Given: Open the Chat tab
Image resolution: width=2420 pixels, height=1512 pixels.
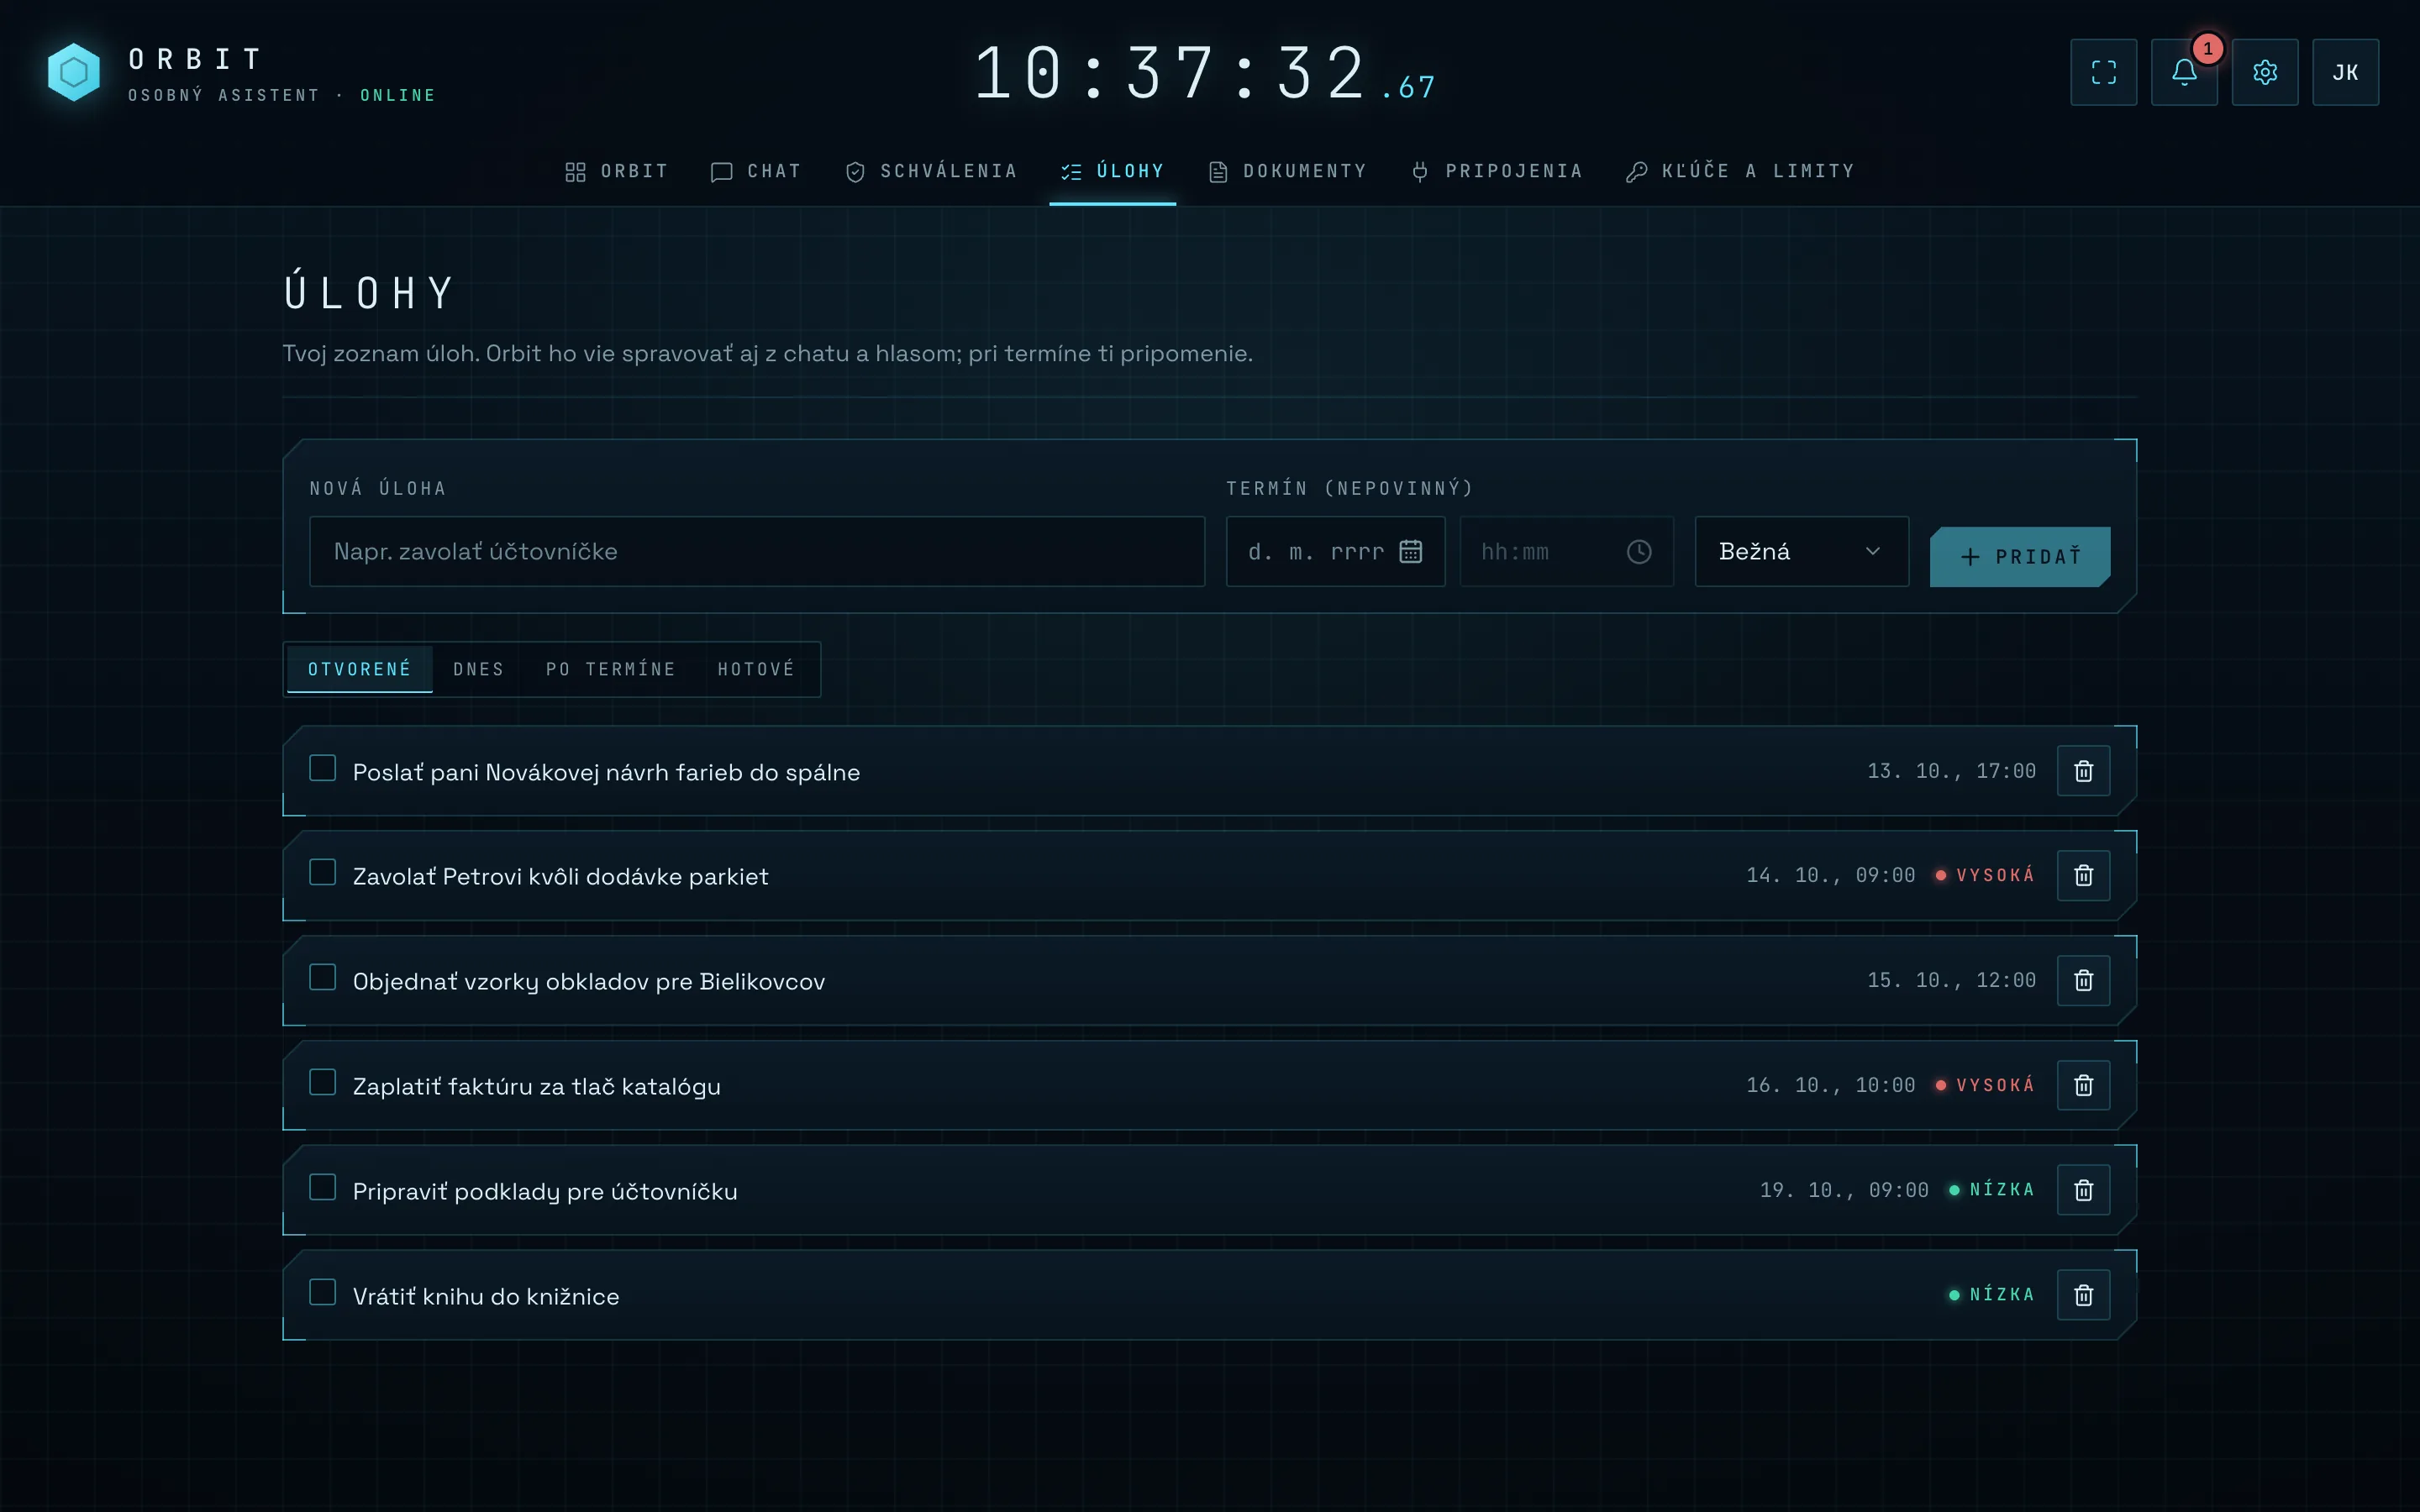Looking at the screenshot, I should coord(756,171).
